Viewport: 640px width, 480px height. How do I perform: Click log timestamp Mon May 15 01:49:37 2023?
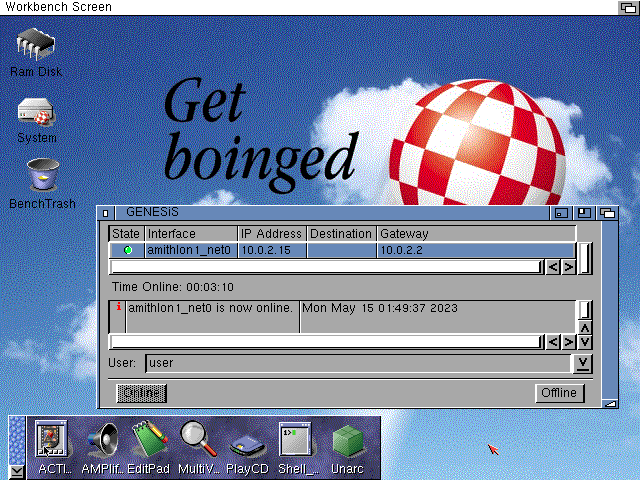coord(380,308)
